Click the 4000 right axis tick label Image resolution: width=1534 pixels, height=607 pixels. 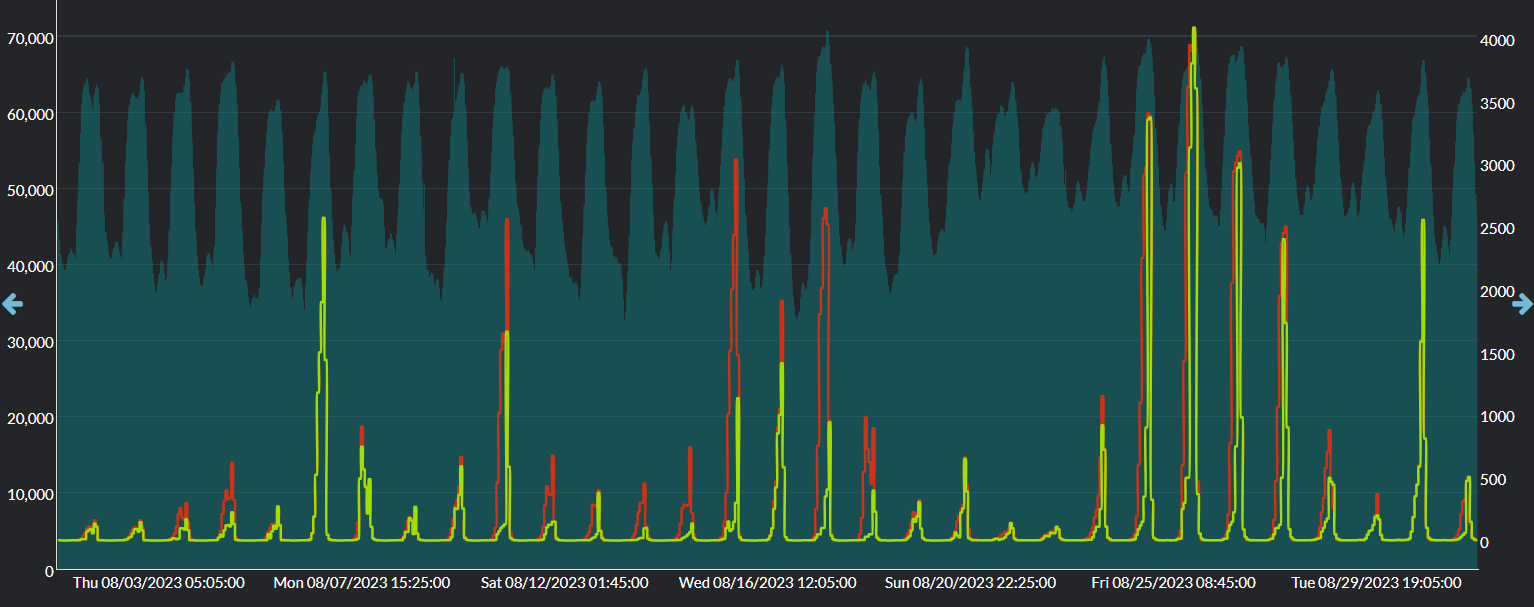click(1497, 40)
